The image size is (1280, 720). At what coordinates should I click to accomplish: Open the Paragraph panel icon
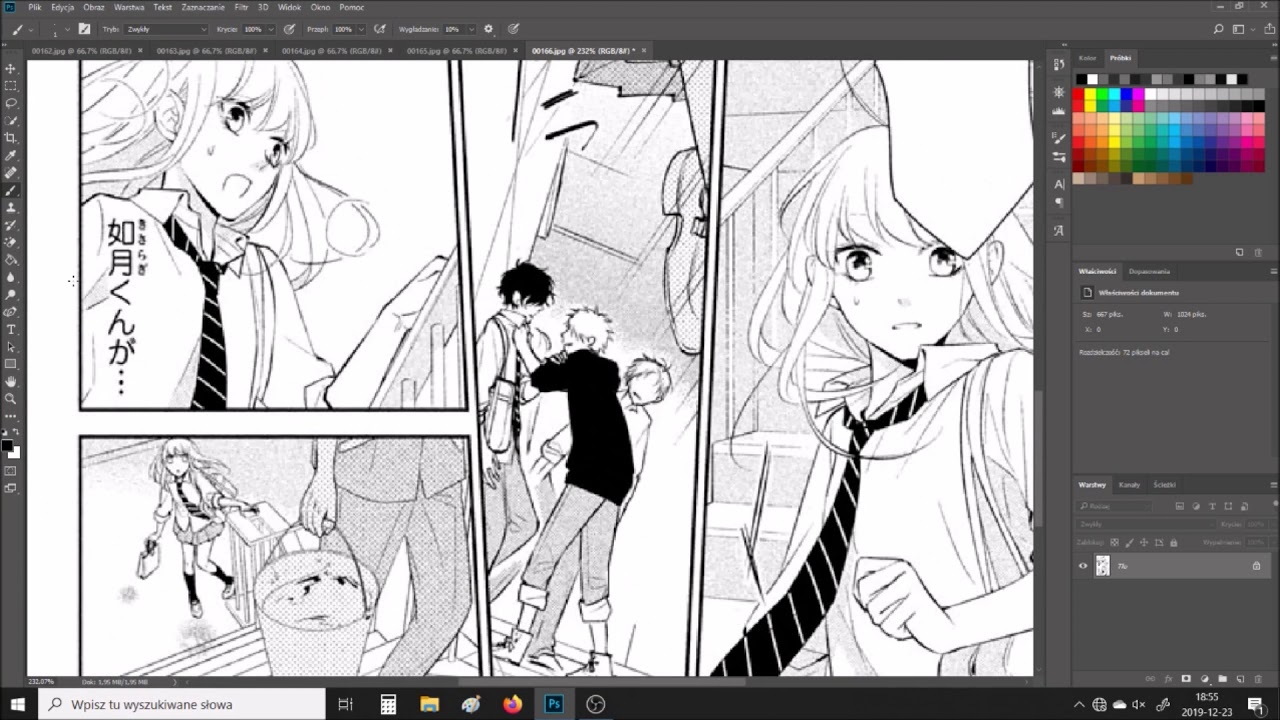coord(1059,203)
